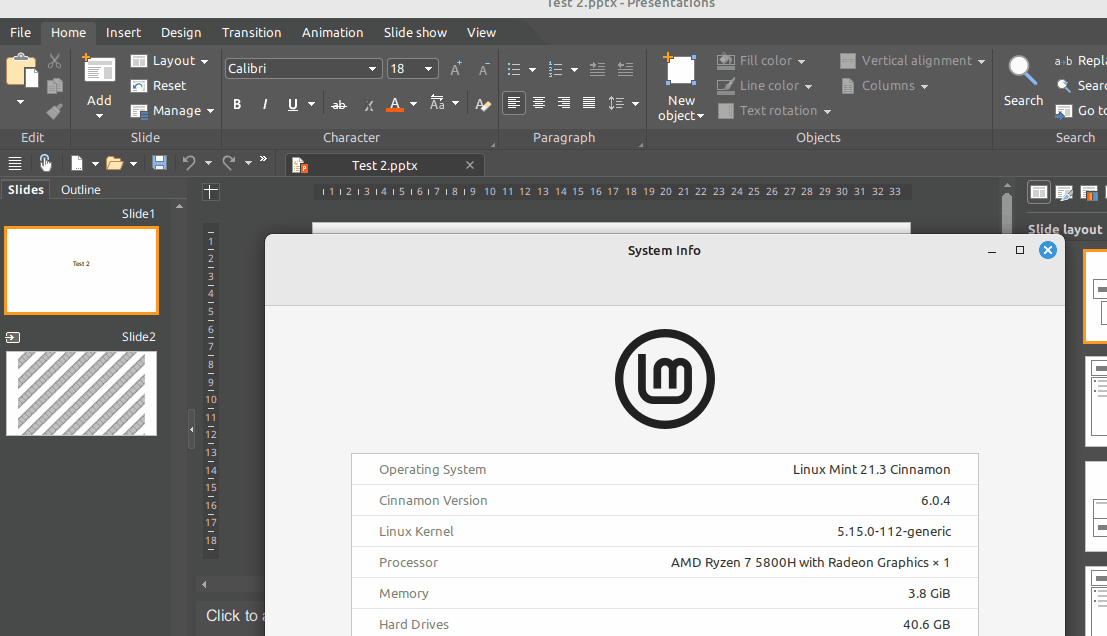
Task: Toggle italic formatting
Action: click(x=265, y=104)
